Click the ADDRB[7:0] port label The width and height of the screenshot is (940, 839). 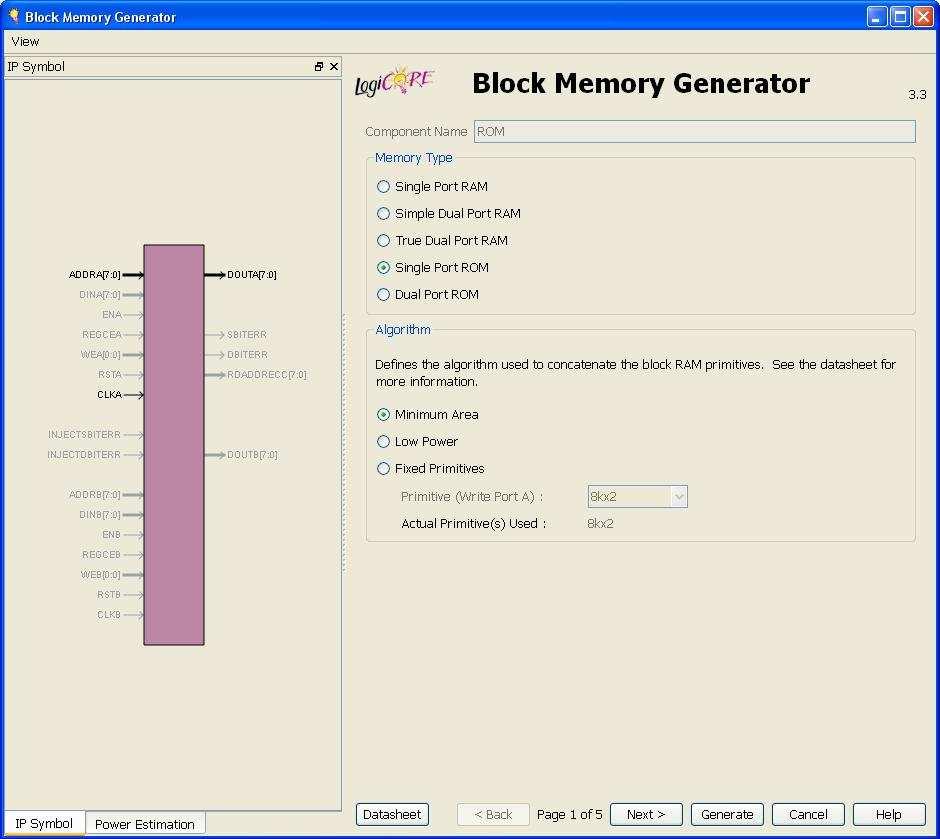click(x=95, y=494)
